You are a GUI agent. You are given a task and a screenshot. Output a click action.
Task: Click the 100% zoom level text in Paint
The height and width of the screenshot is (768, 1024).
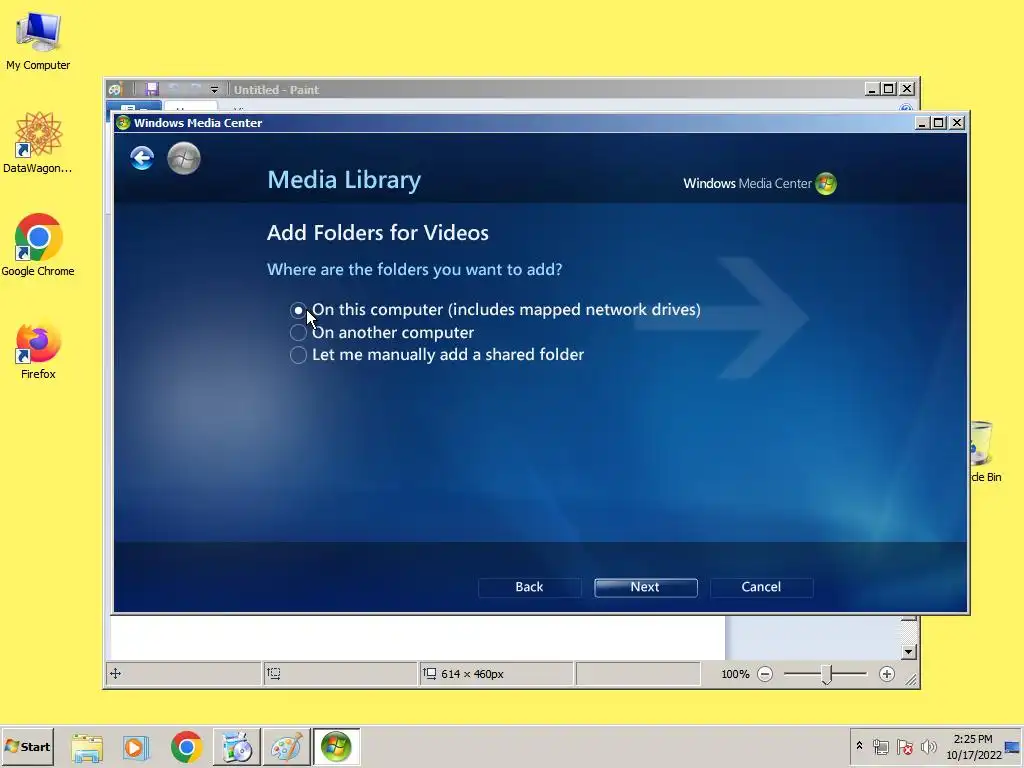tap(735, 674)
